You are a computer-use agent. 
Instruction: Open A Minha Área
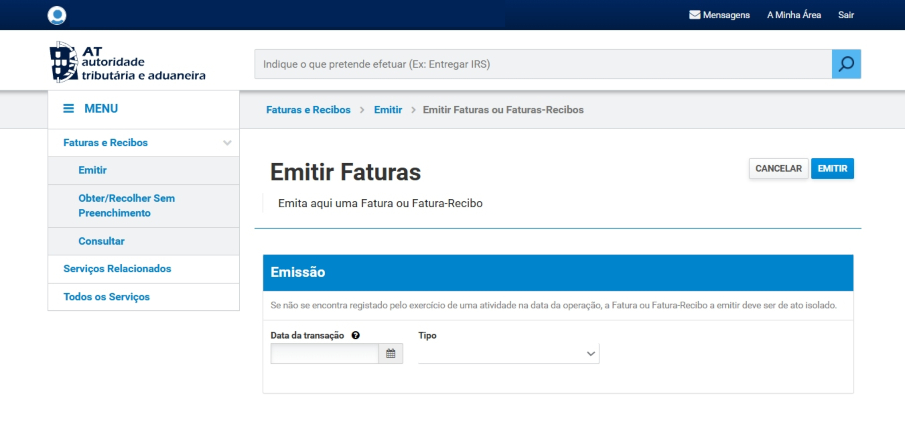pyautogui.click(x=794, y=15)
